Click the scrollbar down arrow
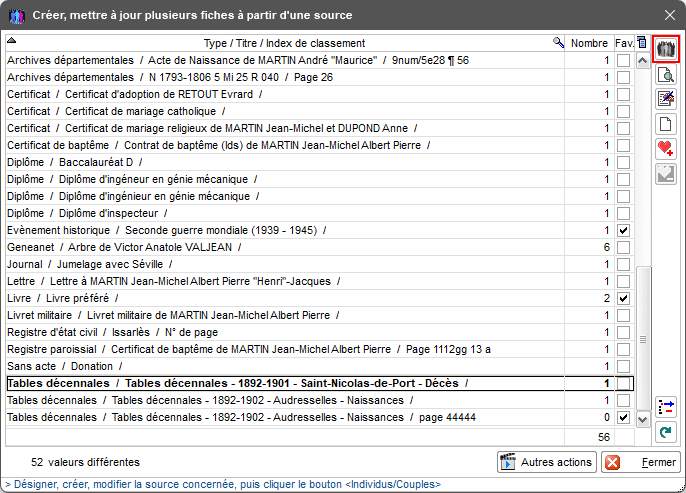The height and width of the screenshot is (493, 686). tap(642, 420)
